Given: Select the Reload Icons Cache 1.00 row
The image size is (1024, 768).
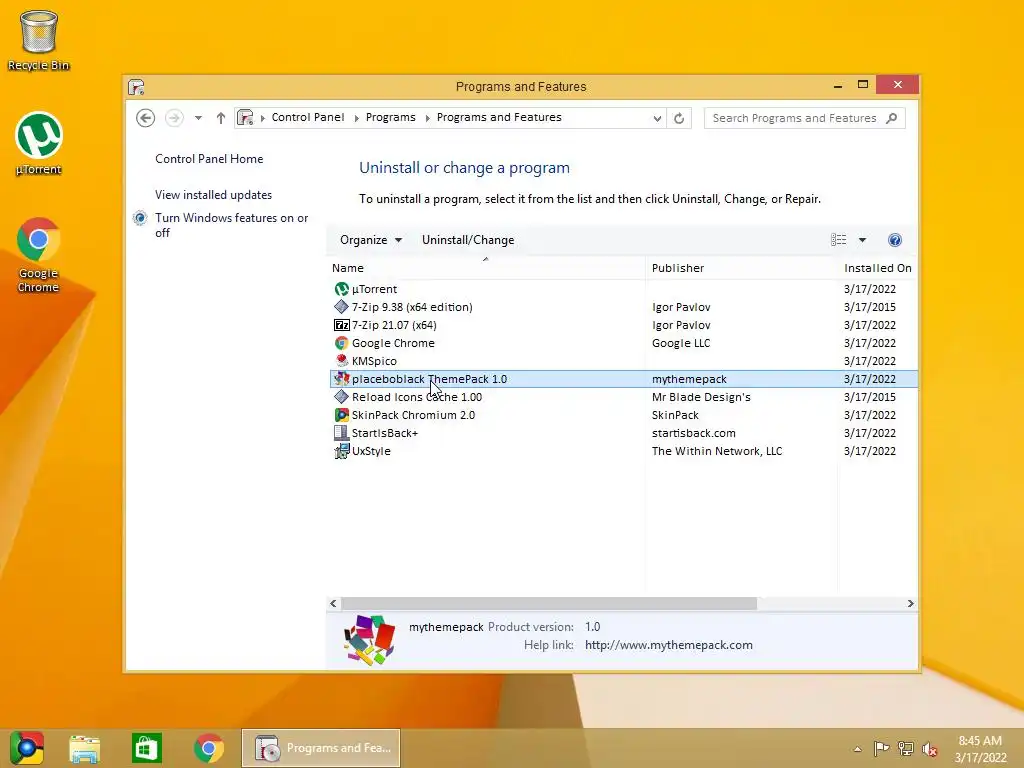Looking at the screenshot, I should 624,397.
